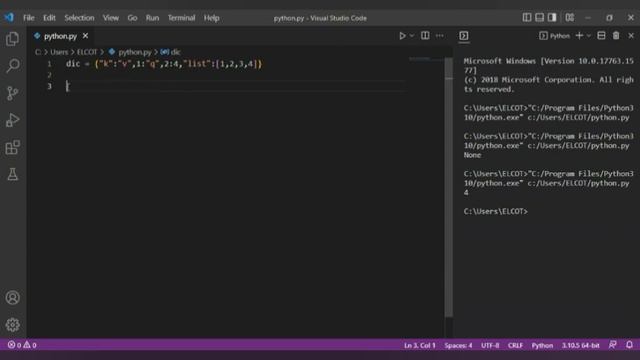Click the C: drive breadcrumb
The width and height of the screenshot is (640, 360).
pyautogui.click(x=38, y=52)
